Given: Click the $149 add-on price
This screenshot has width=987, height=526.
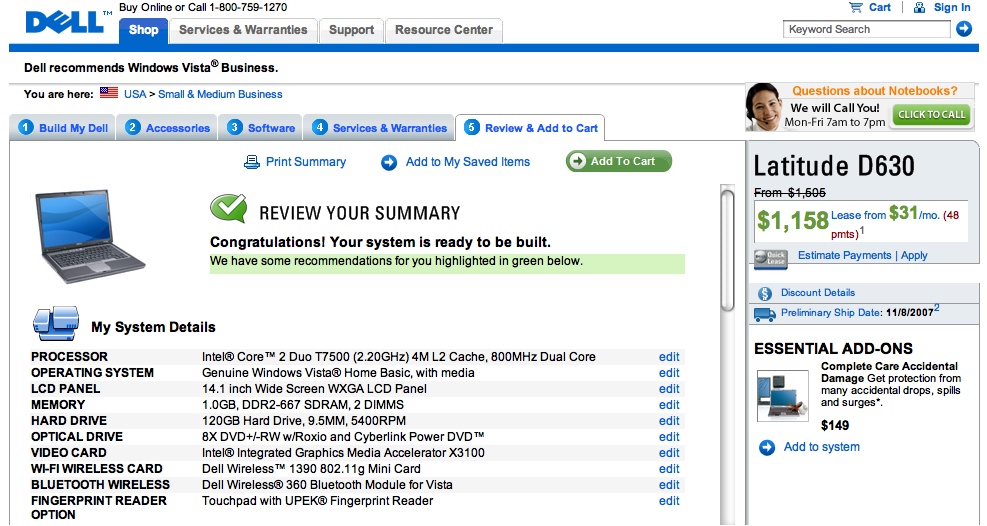Looking at the screenshot, I should [x=835, y=425].
